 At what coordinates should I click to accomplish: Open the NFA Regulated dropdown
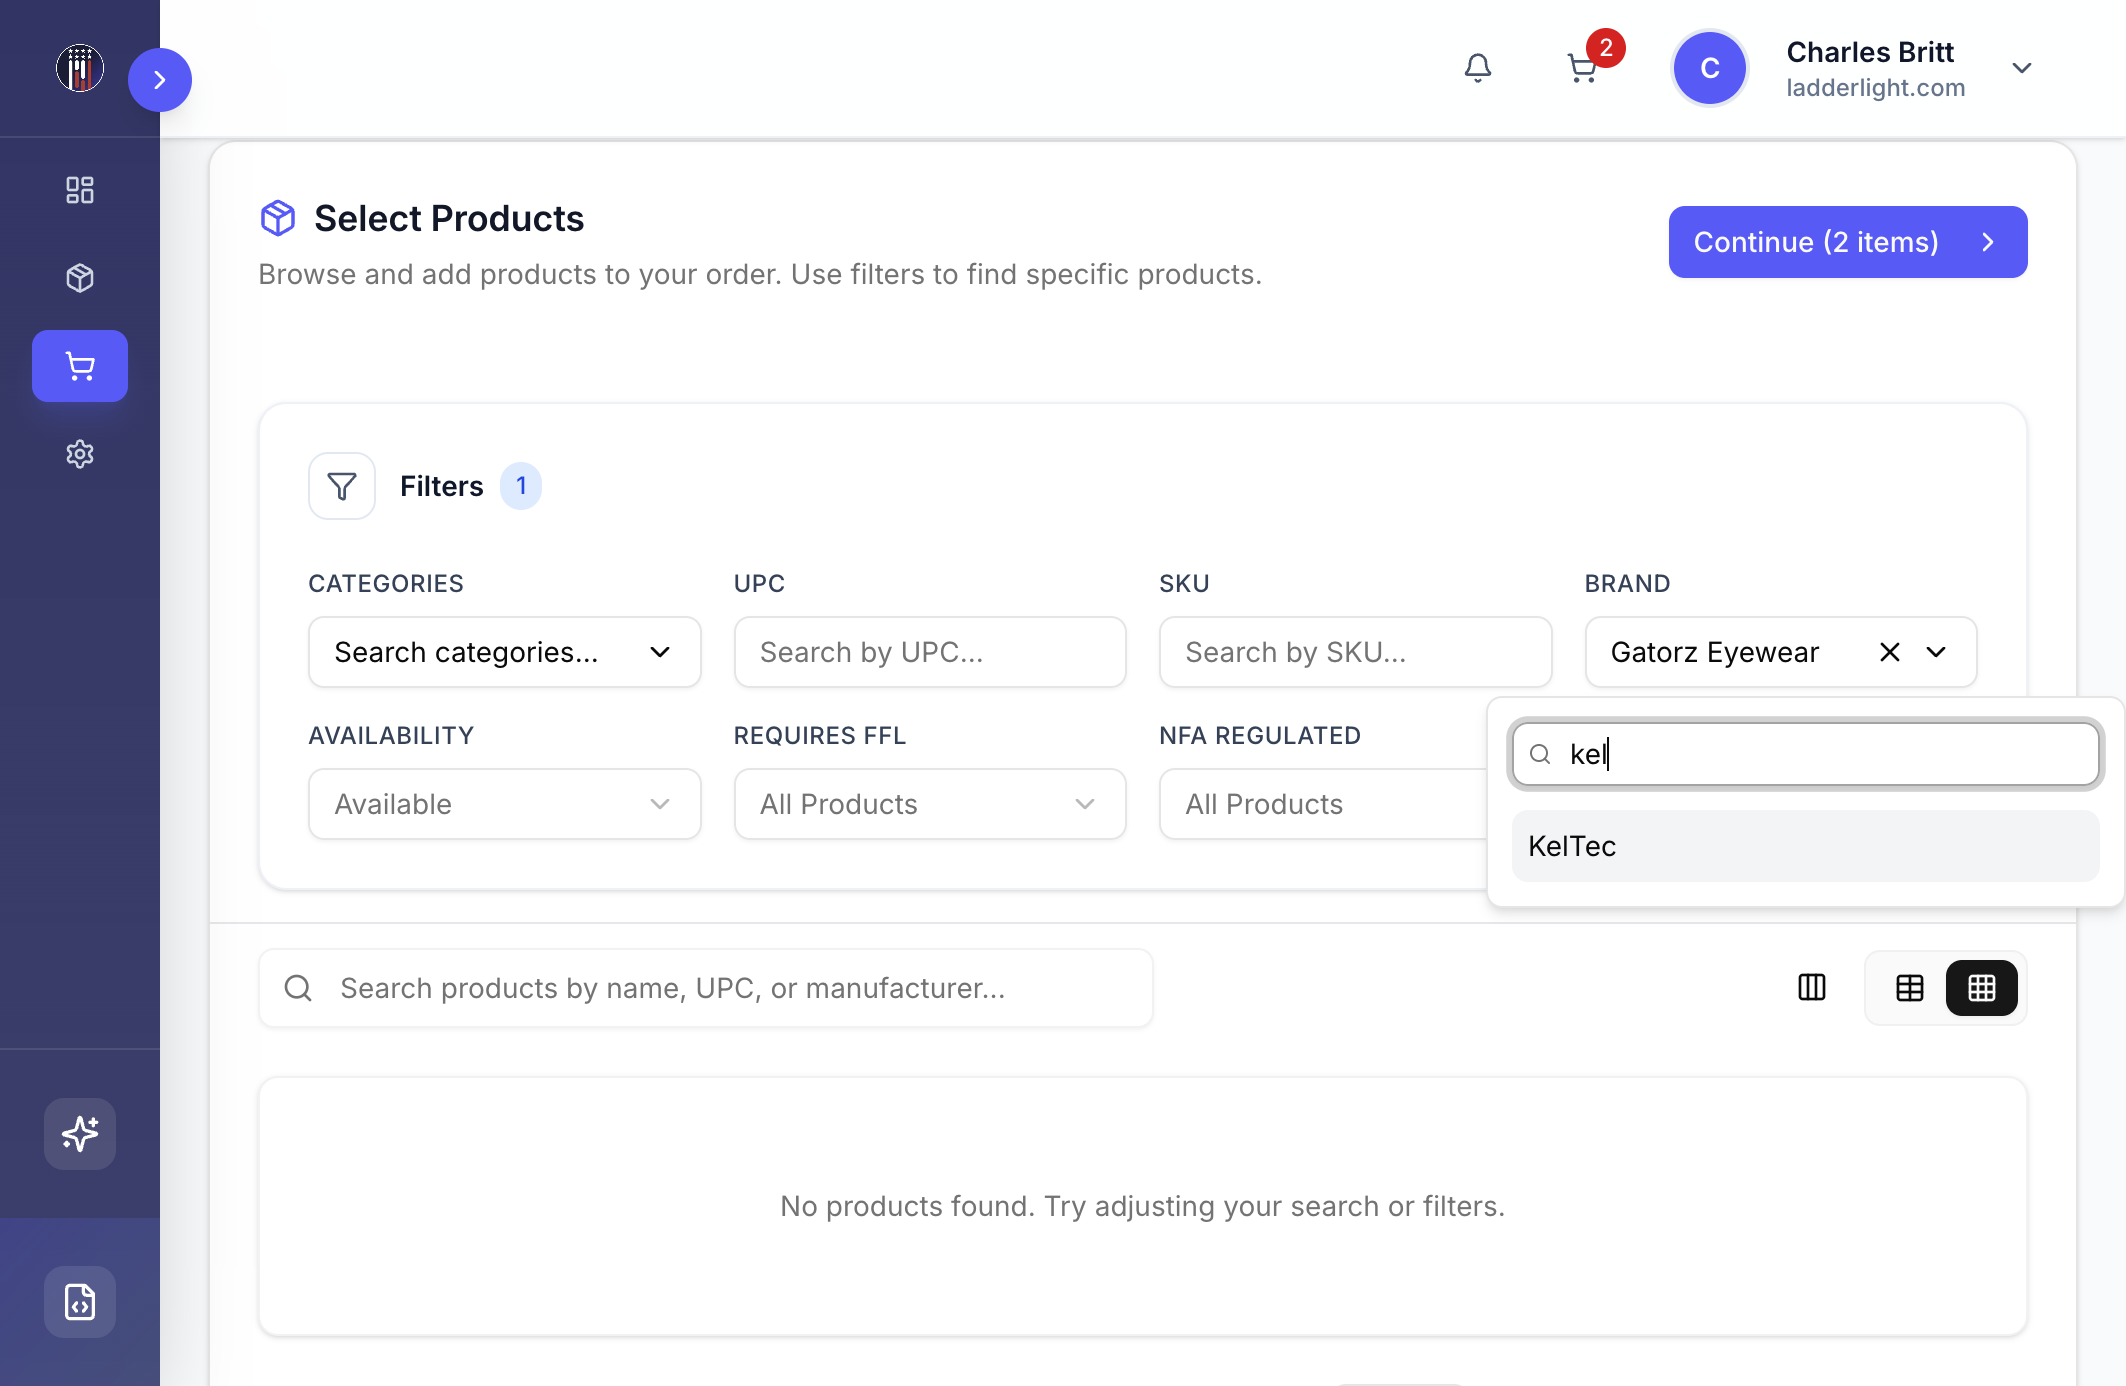[x=1323, y=804]
